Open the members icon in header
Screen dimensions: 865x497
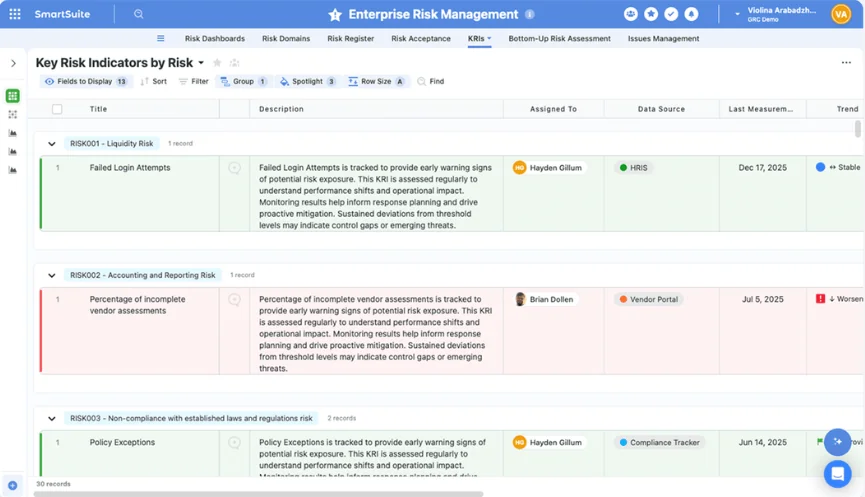click(631, 14)
